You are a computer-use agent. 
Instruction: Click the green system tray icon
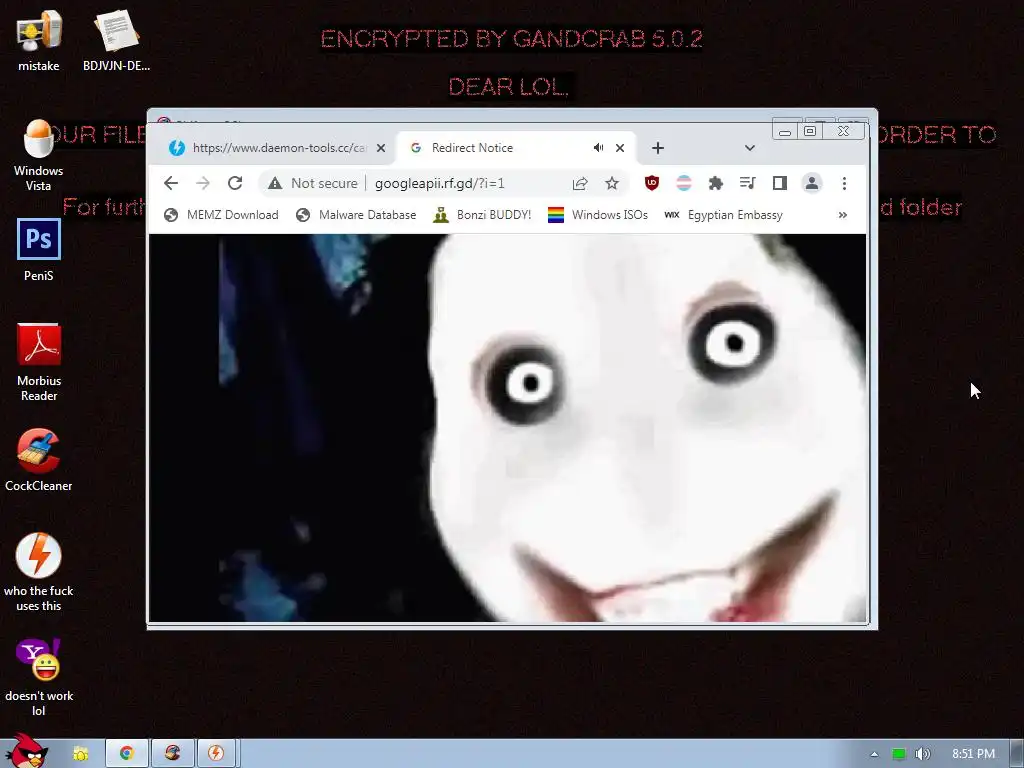pos(899,754)
